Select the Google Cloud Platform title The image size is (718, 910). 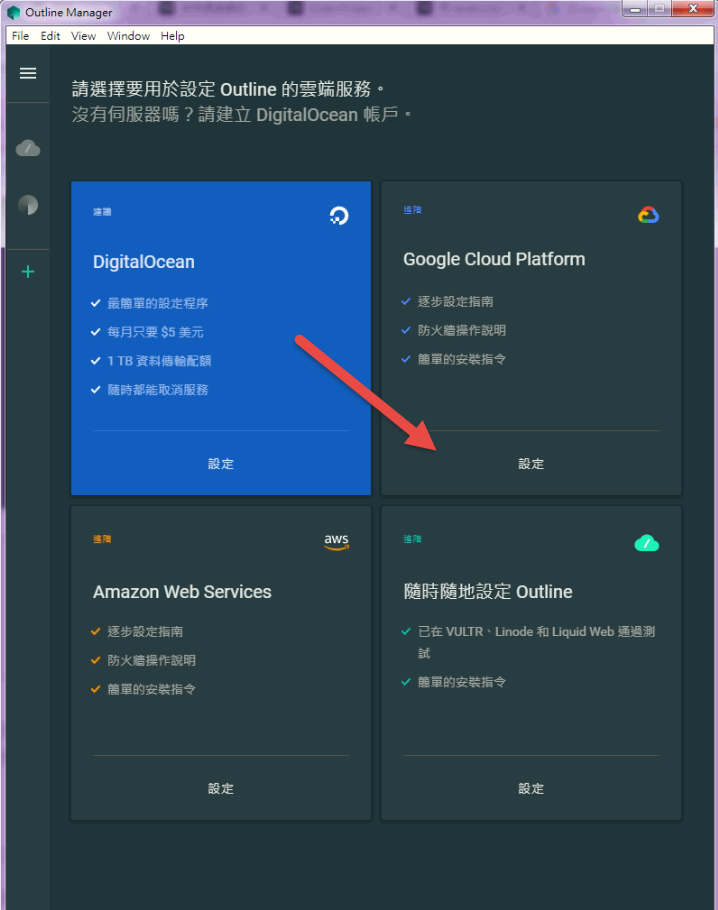pyautogui.click(x=494, y=259)
